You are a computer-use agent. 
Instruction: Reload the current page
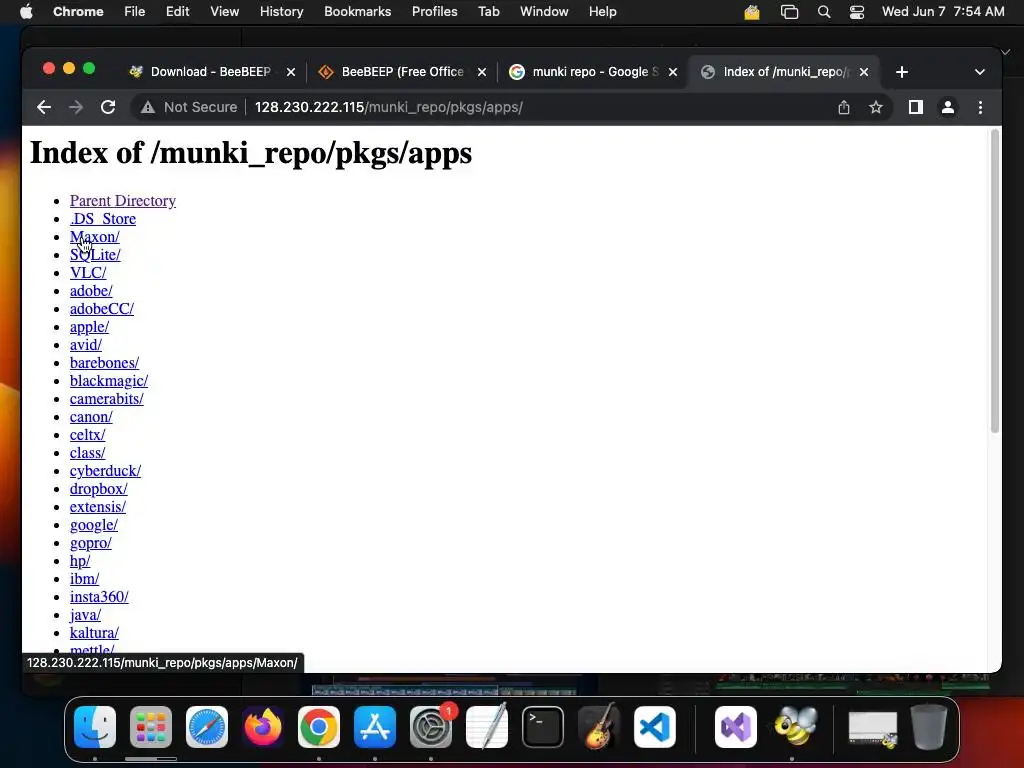(x=108, y=107)
